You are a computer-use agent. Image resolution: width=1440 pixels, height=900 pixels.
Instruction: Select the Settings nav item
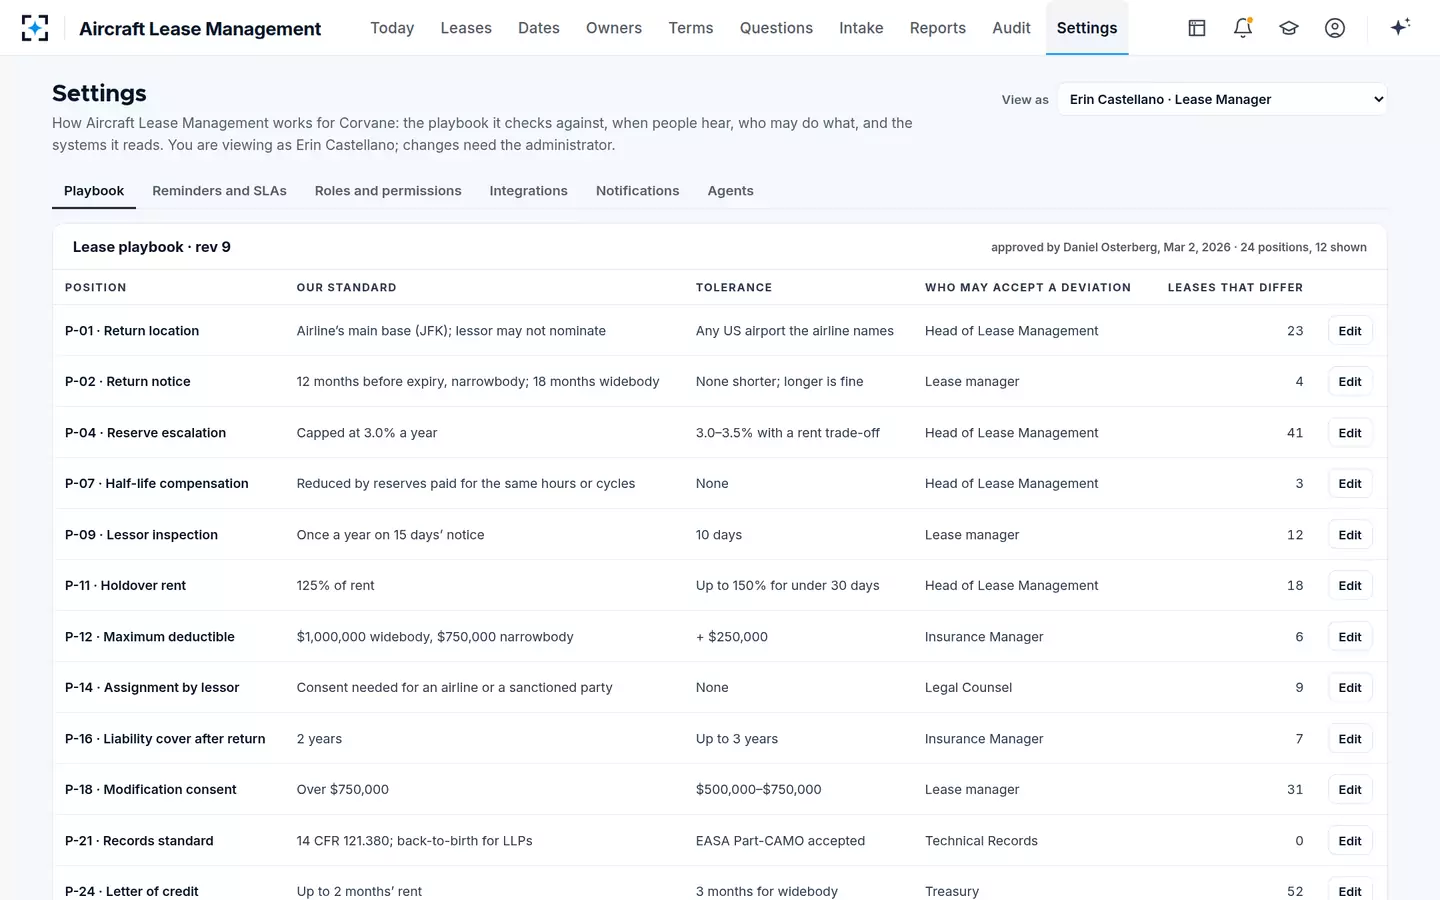click(1087, 28)
